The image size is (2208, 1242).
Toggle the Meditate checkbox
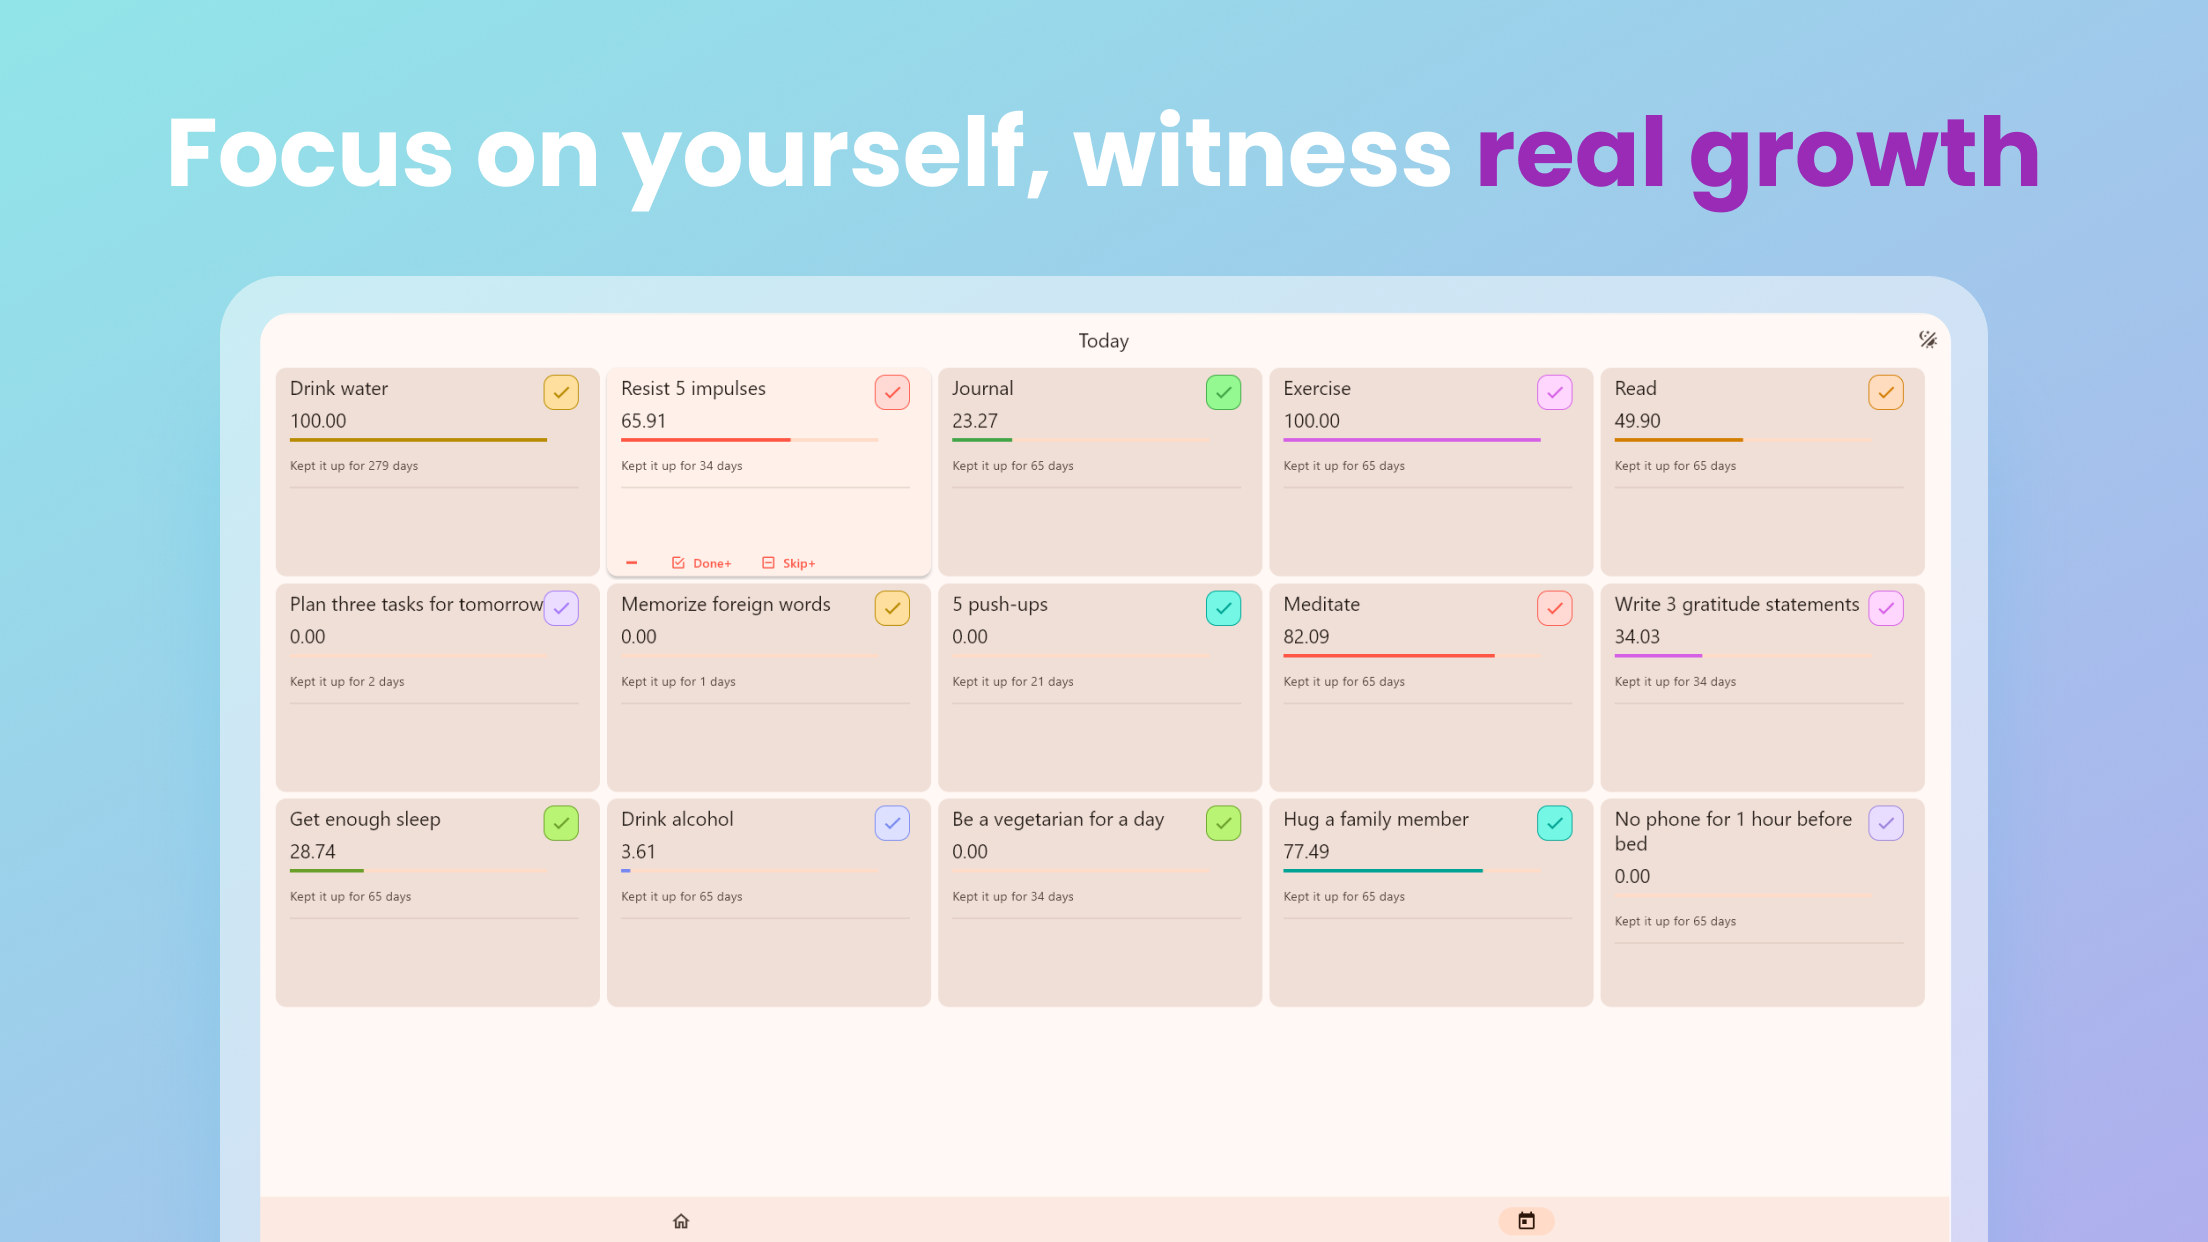(x=1554, y=608)
